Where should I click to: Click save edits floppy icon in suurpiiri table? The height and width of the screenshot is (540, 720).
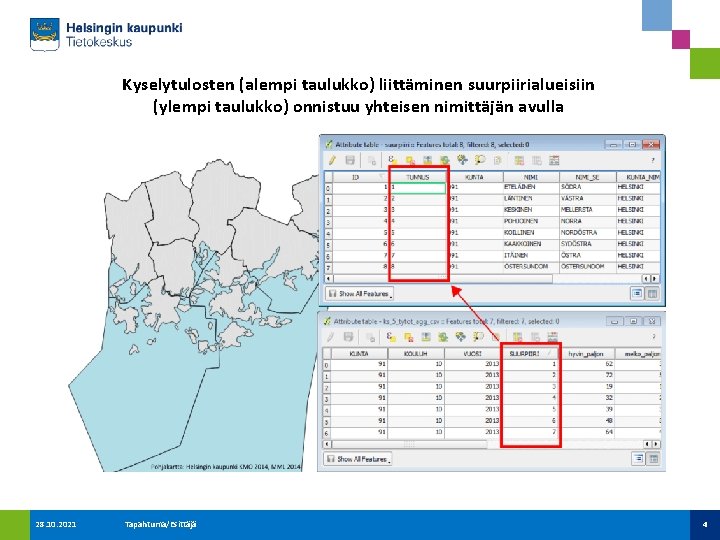[x=350, y=160]
